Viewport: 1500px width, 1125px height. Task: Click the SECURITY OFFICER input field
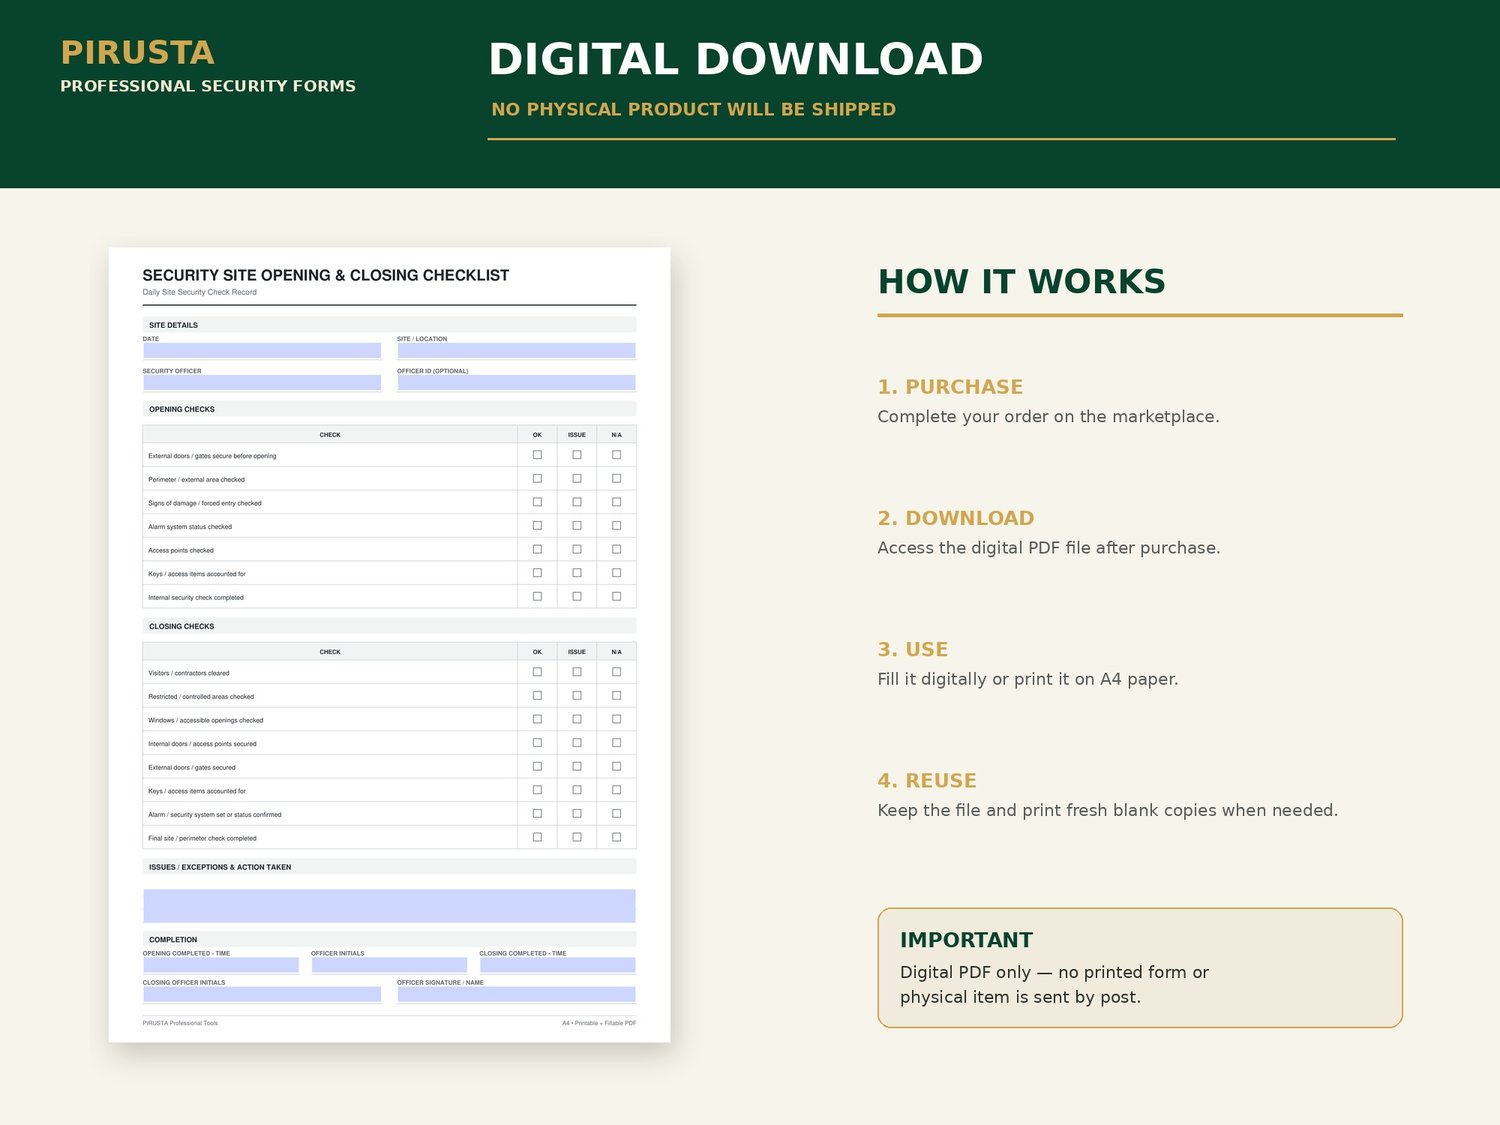(262, 383)
